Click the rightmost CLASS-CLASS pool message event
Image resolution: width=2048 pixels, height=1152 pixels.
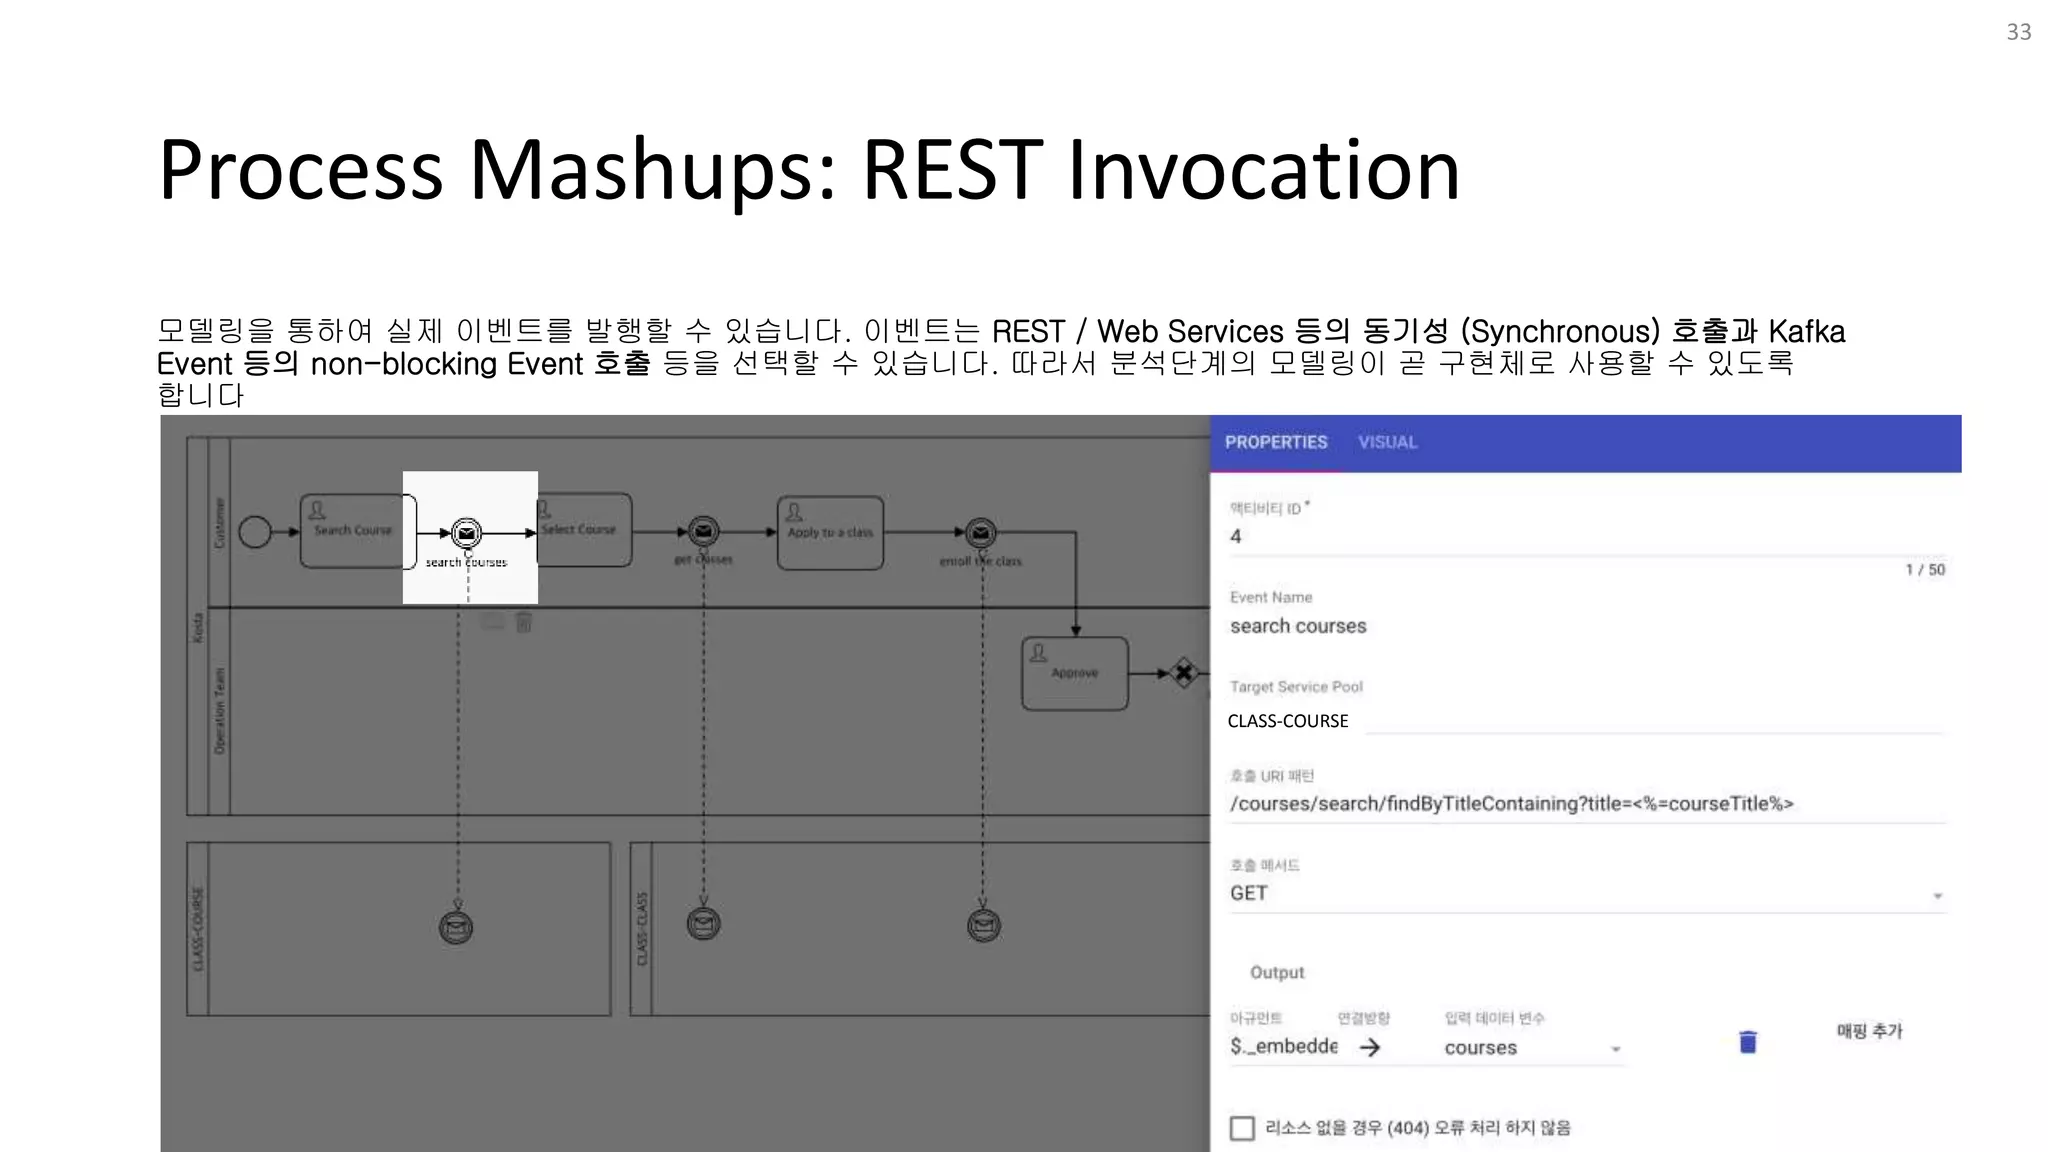[984, 925]
